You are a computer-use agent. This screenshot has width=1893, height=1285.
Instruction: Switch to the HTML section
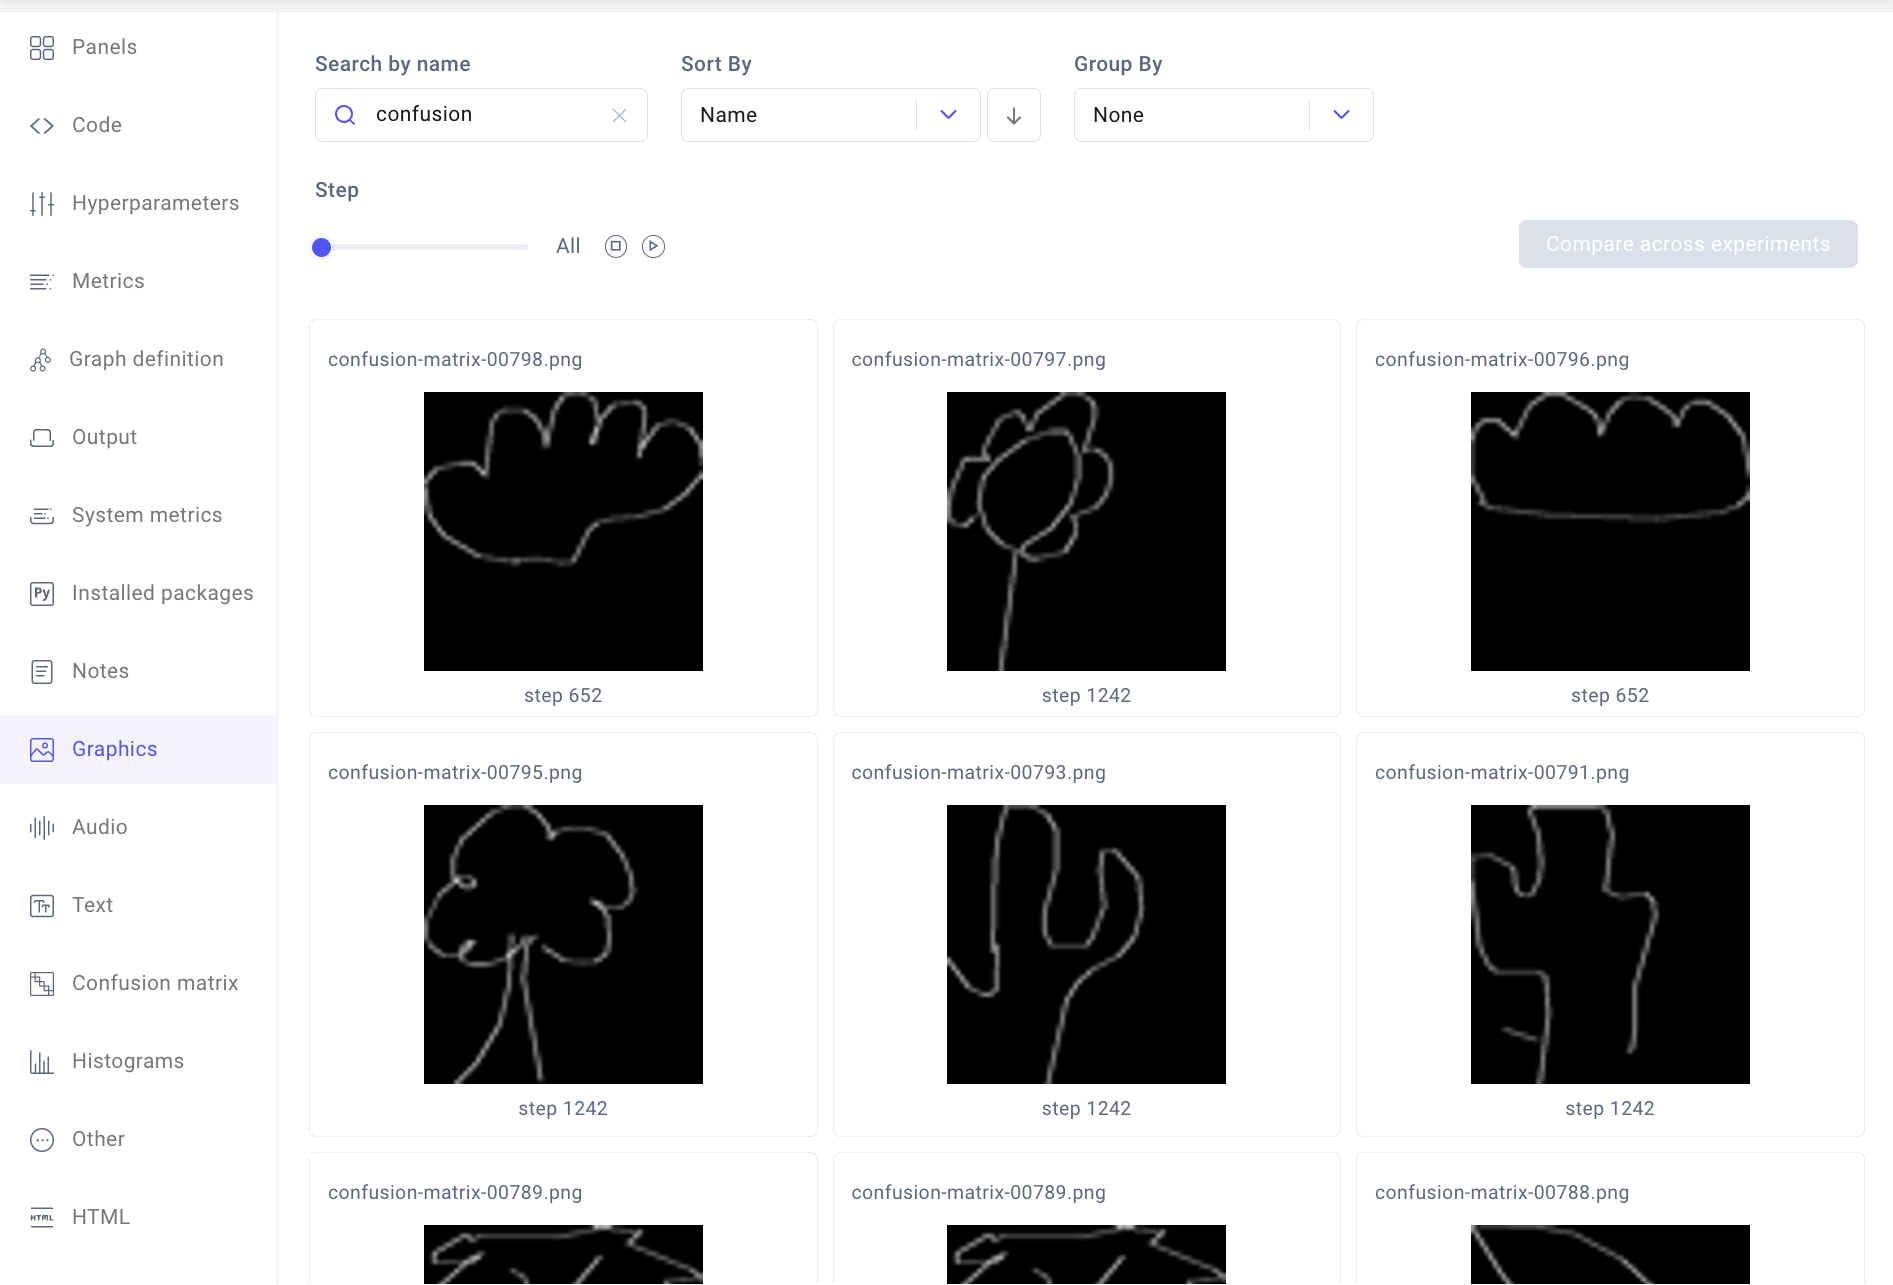pyautogui.click(x=100, y=1217)
